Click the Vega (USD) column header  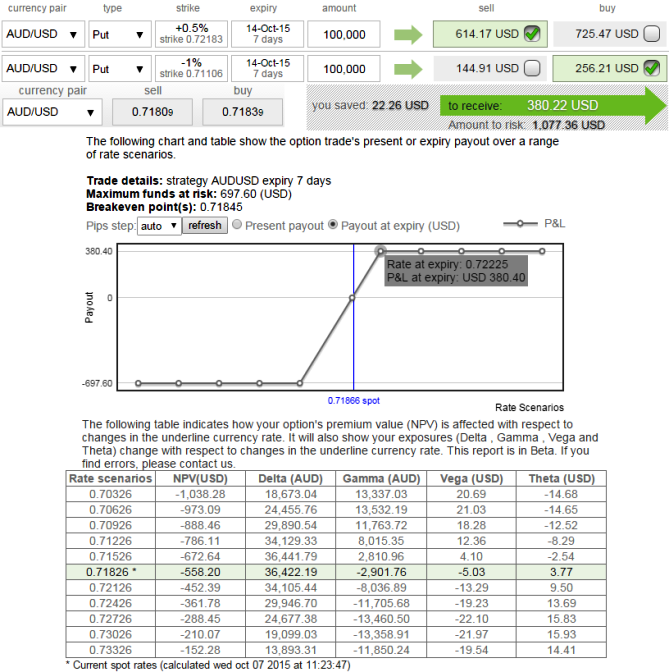(471, 478)
